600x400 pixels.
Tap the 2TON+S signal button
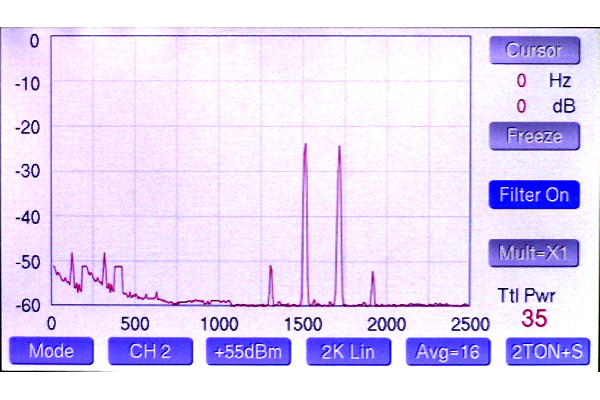548,352
